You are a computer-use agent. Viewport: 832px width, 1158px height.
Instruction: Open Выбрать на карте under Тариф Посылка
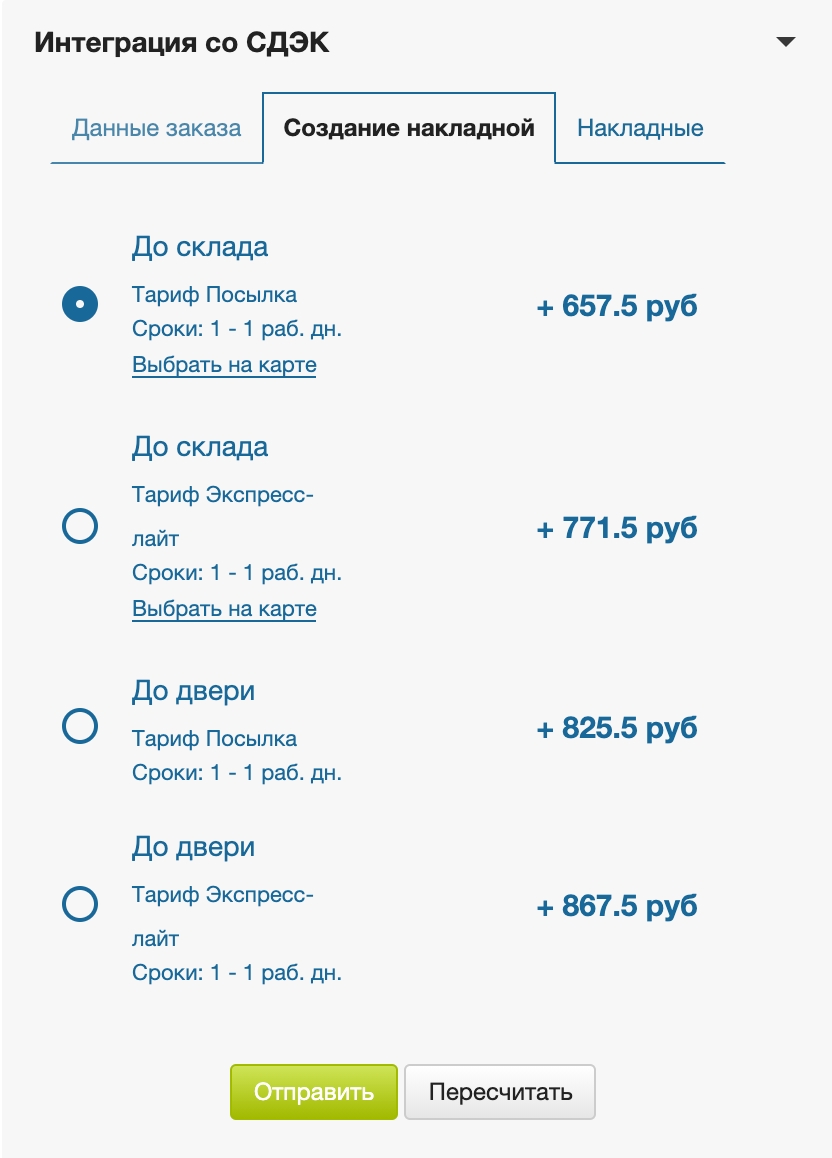pos(224,365)
